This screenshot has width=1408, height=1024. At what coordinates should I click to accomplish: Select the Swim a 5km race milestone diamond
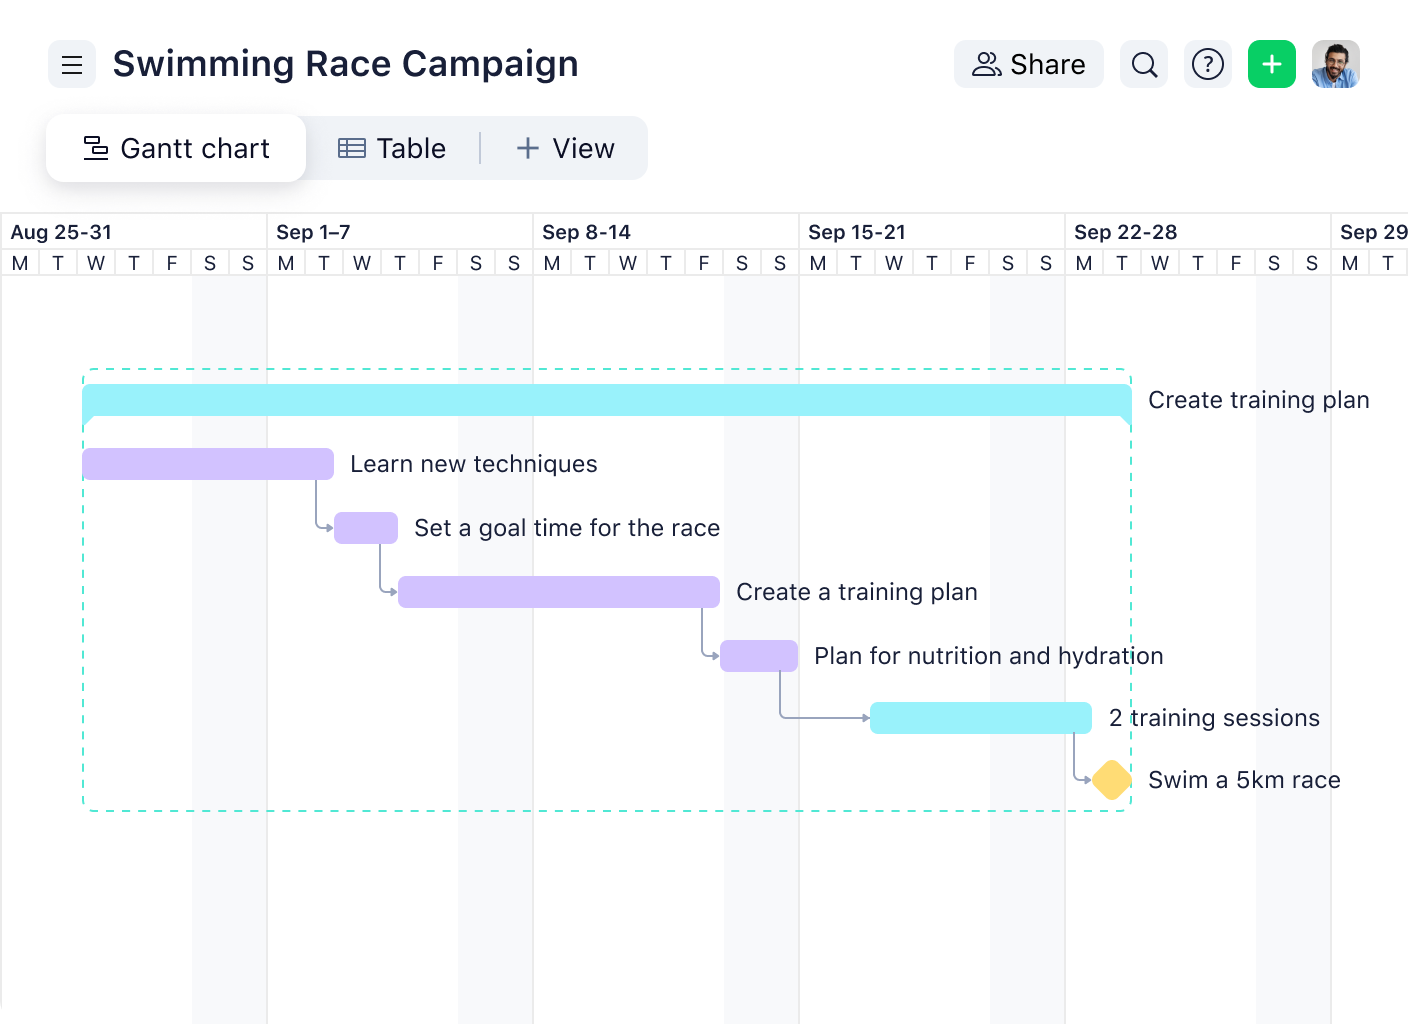point(1110,779)
